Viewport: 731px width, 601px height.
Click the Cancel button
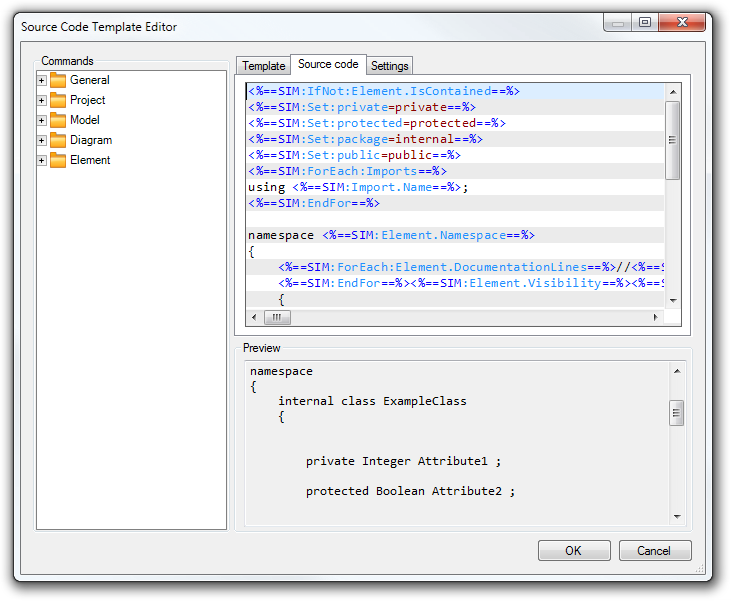(655, 551)
